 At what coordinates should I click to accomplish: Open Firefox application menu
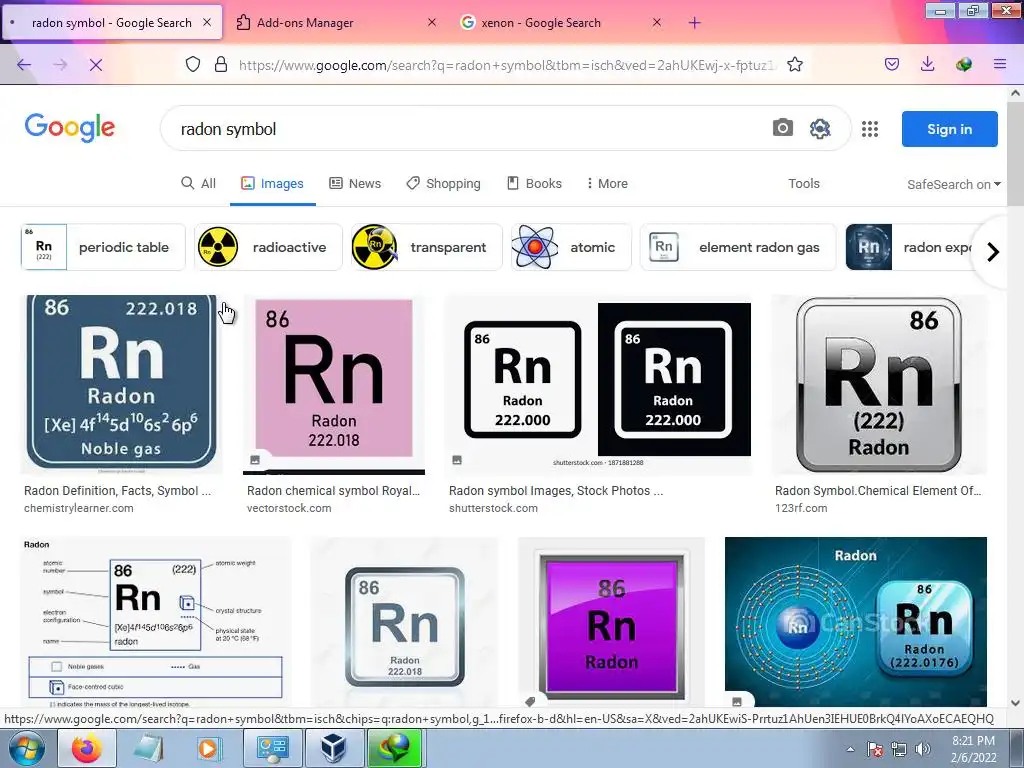coord(1000,64)
